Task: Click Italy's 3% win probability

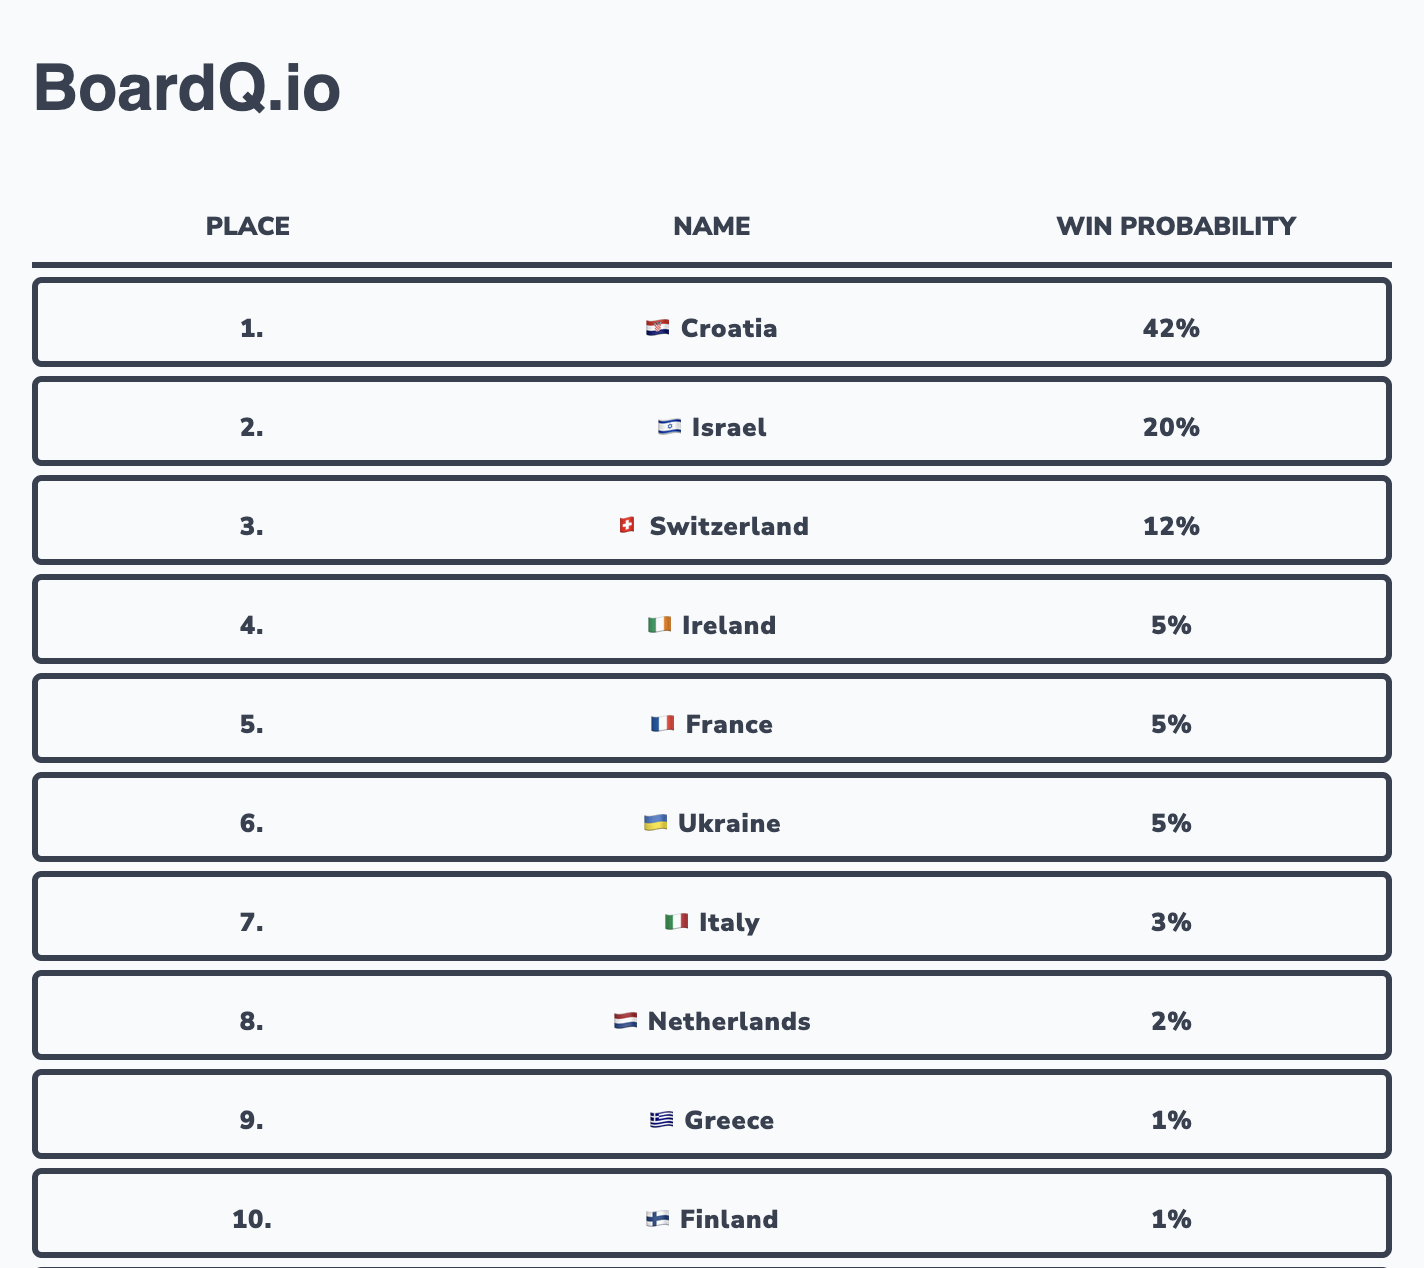Action: (x=1171, y=922)
